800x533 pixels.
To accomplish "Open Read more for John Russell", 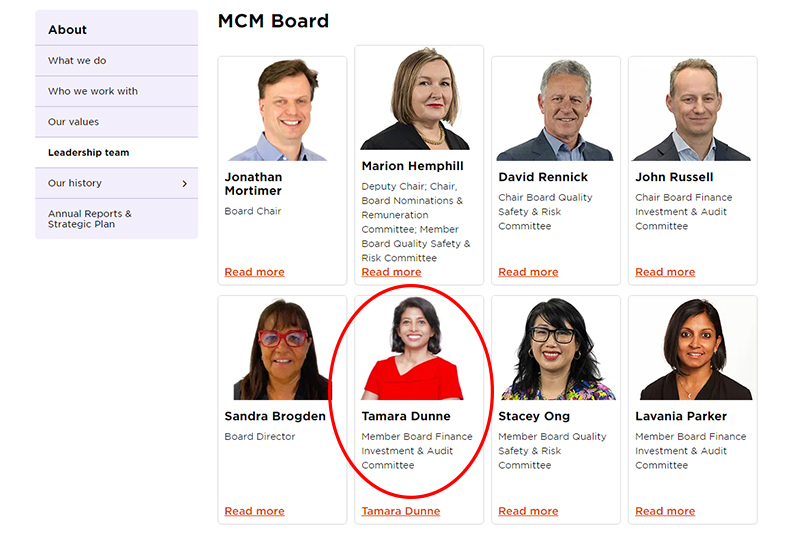I will [665, 272].
